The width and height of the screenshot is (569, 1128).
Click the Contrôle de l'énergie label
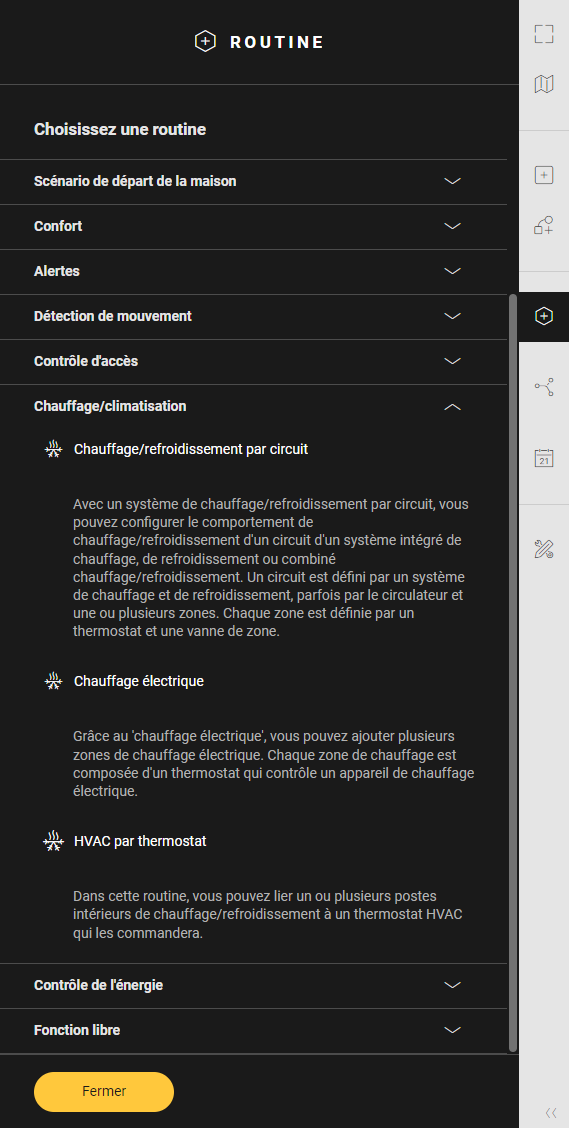tap(99, 985)
